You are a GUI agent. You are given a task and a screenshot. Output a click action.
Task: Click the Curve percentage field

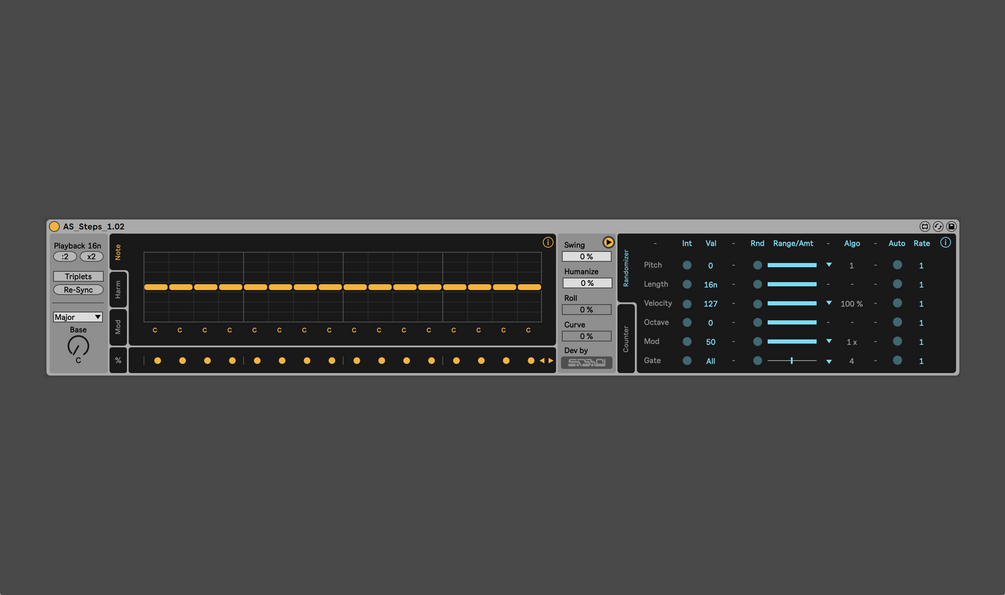(586, 336)
